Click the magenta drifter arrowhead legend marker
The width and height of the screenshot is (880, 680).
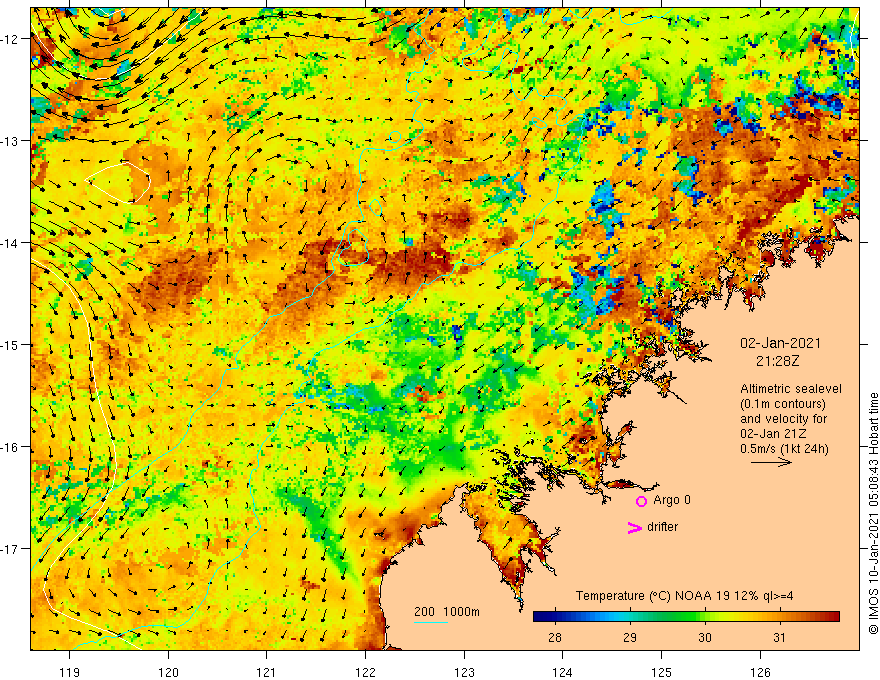point(634,527)
